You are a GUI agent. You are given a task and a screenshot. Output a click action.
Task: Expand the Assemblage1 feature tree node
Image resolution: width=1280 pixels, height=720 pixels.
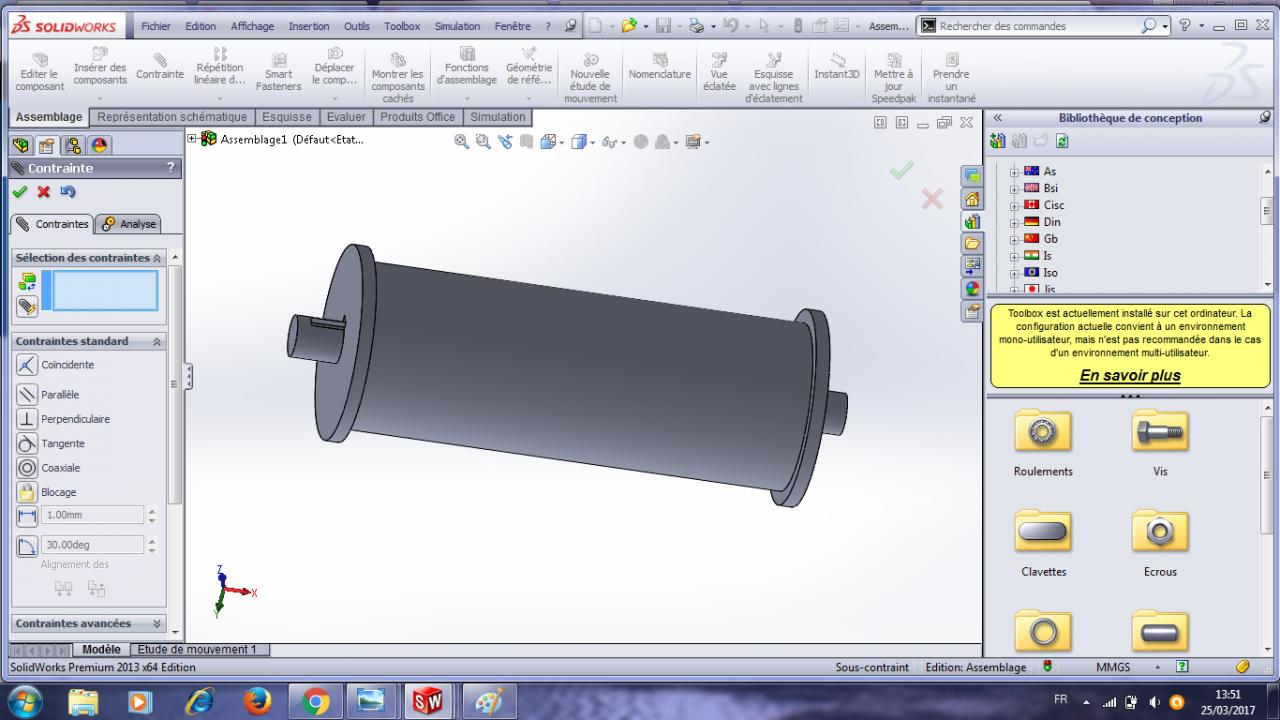pos(192,139)
